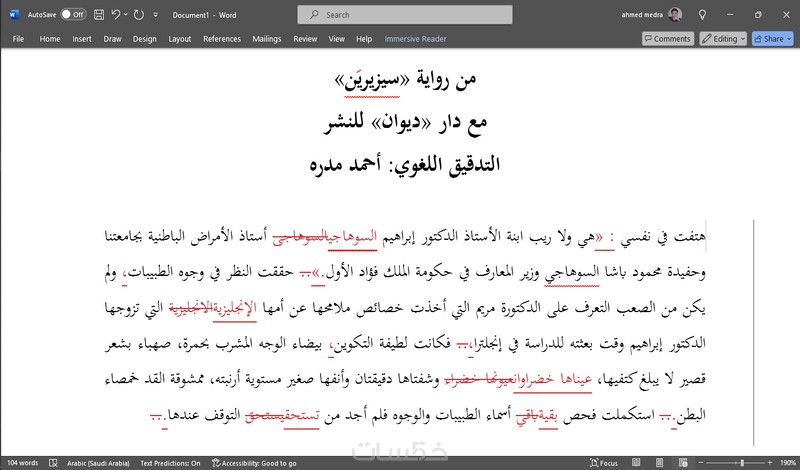Screen dimensions: 800x470
Task: Click the word «سيزيرين» in the title line
Action: coord(372,80)
